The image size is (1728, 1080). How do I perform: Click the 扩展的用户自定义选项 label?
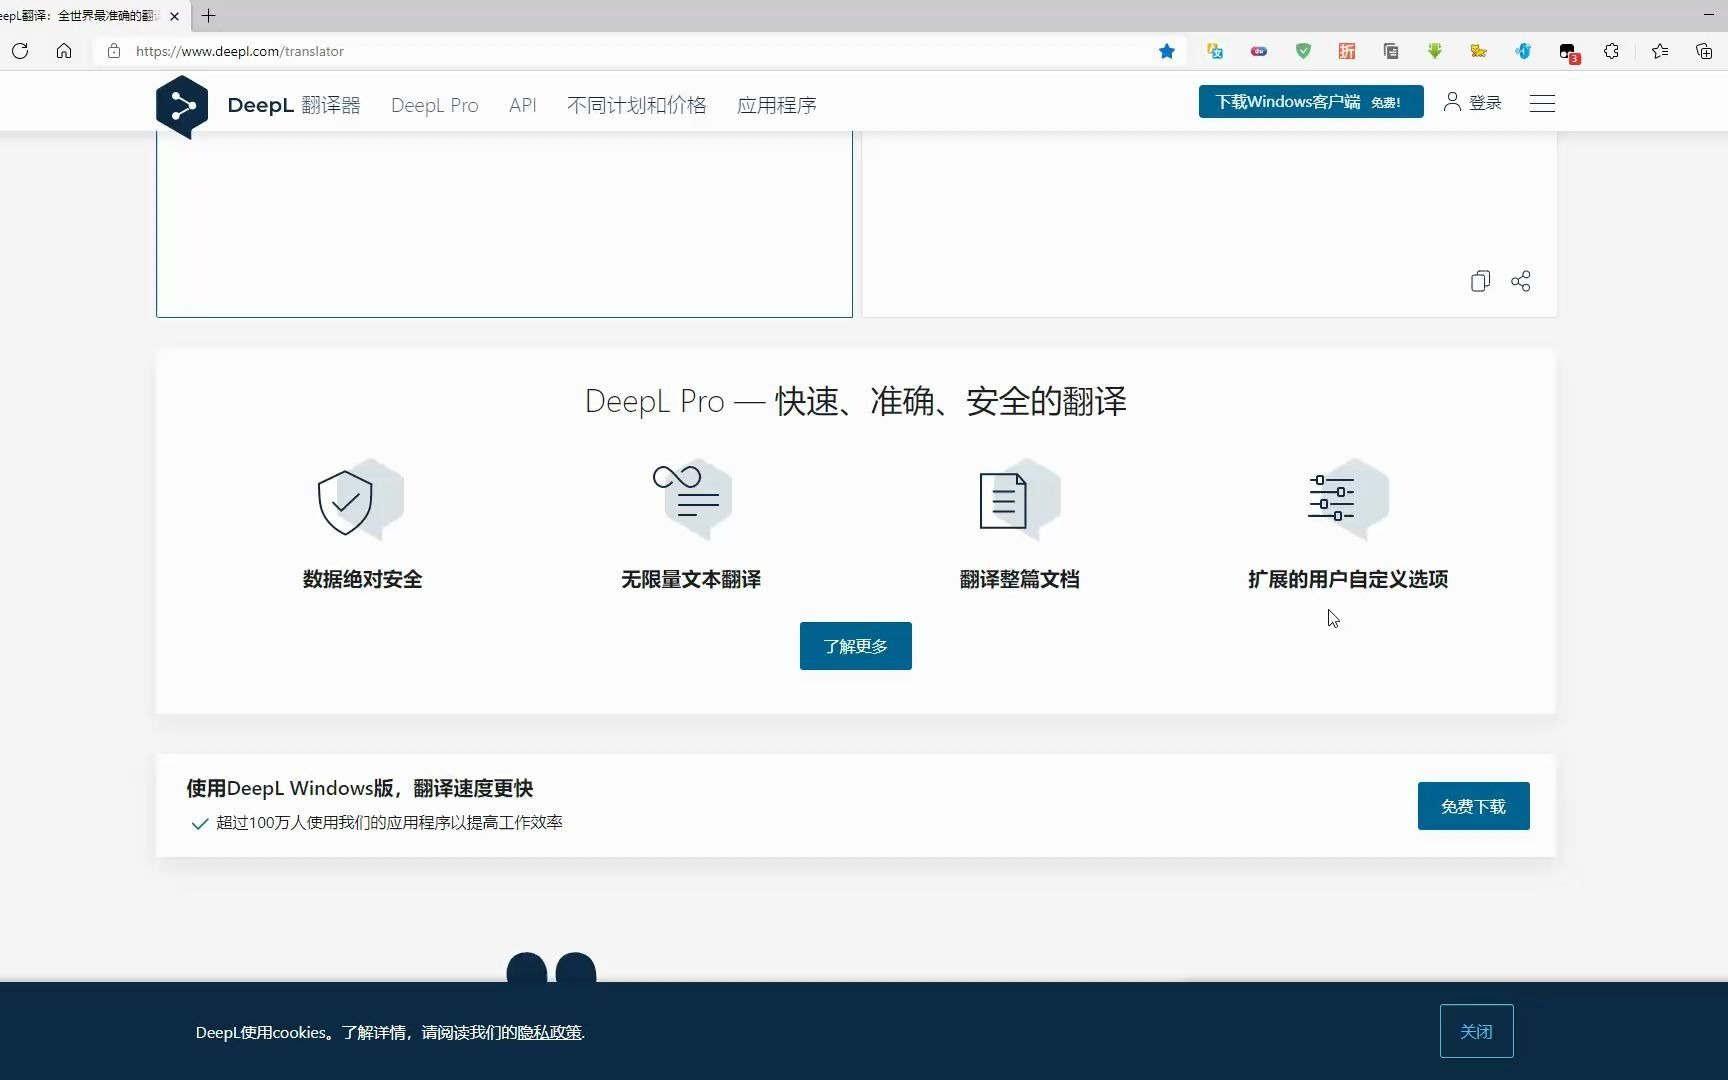click(1348, 579)
